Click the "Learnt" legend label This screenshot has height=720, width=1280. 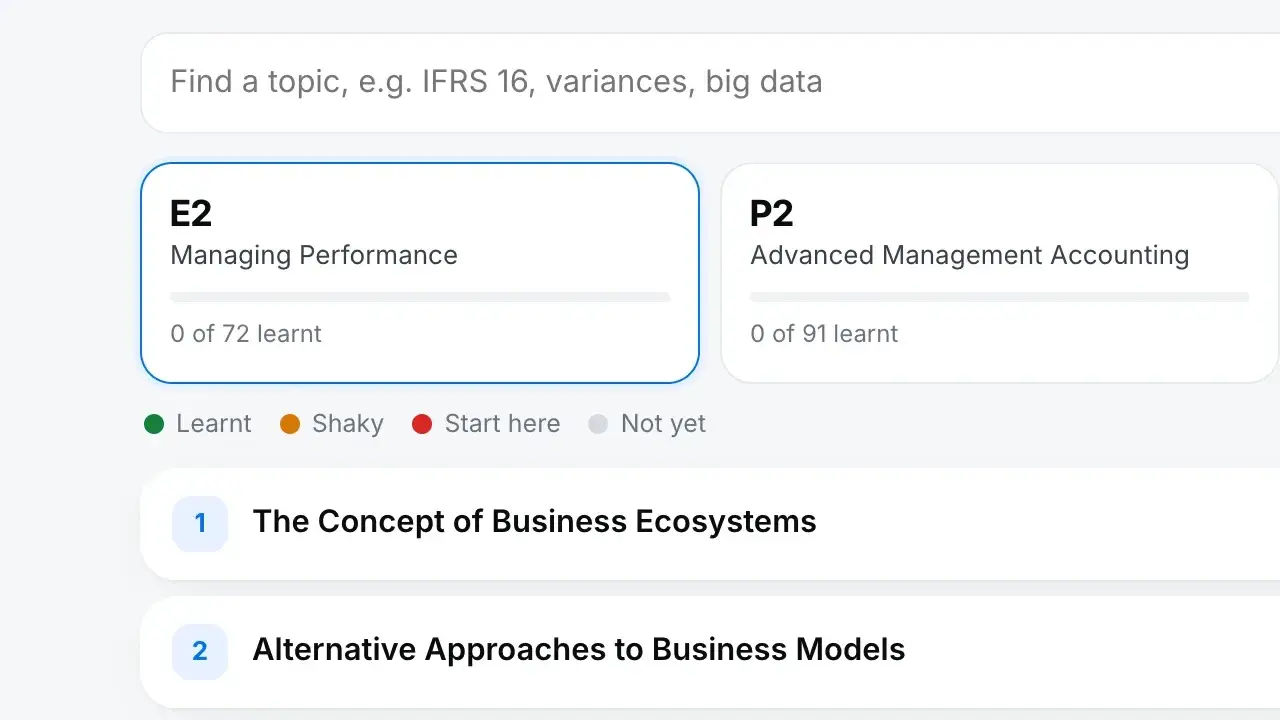[214, 424]
